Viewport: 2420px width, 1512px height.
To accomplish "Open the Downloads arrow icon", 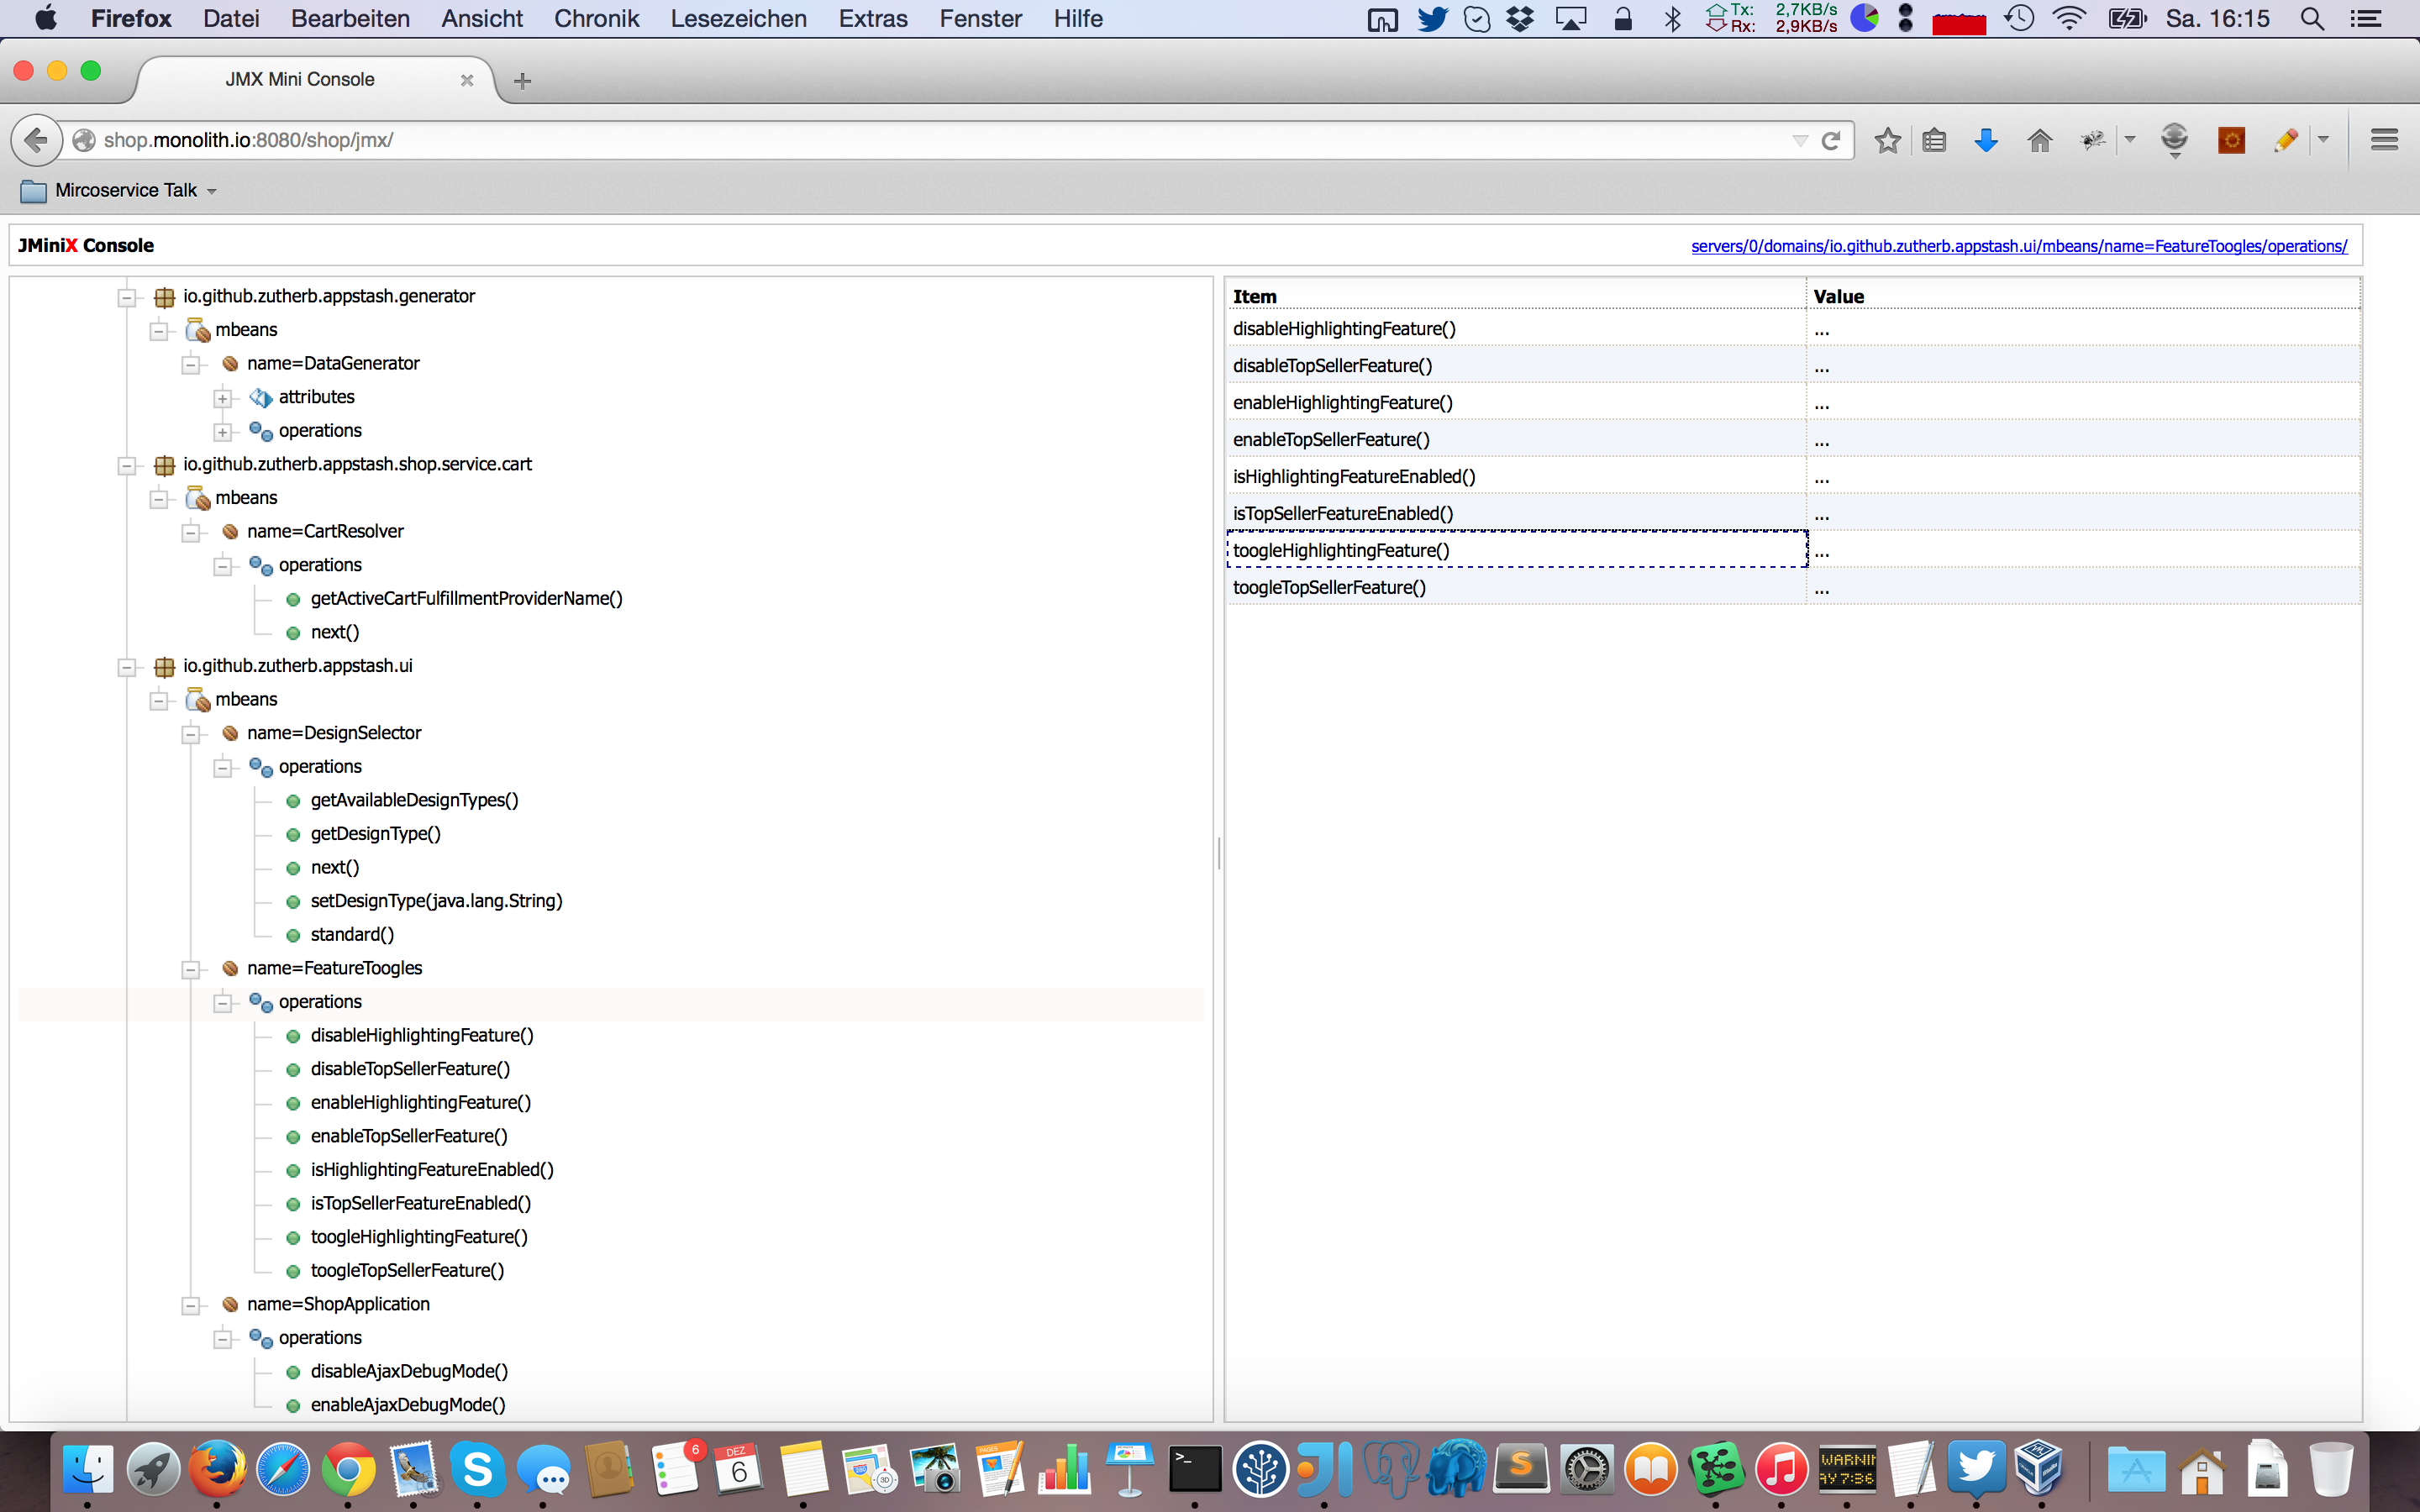I will tap(1986, 141).
